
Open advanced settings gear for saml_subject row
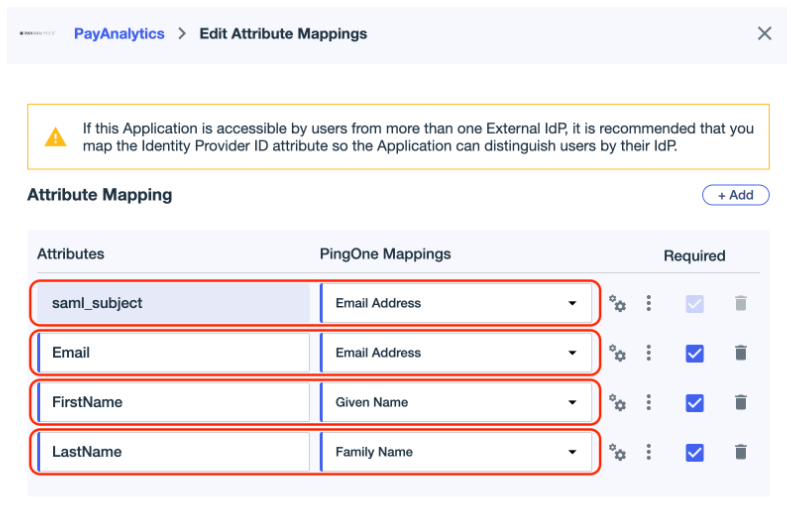(618, 303)
